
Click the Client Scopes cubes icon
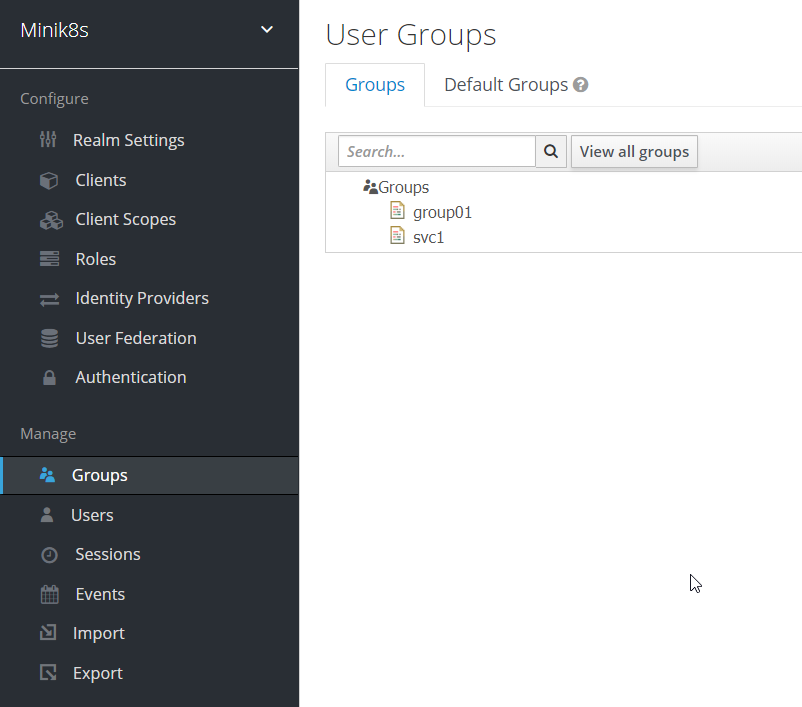pos(51,220)
